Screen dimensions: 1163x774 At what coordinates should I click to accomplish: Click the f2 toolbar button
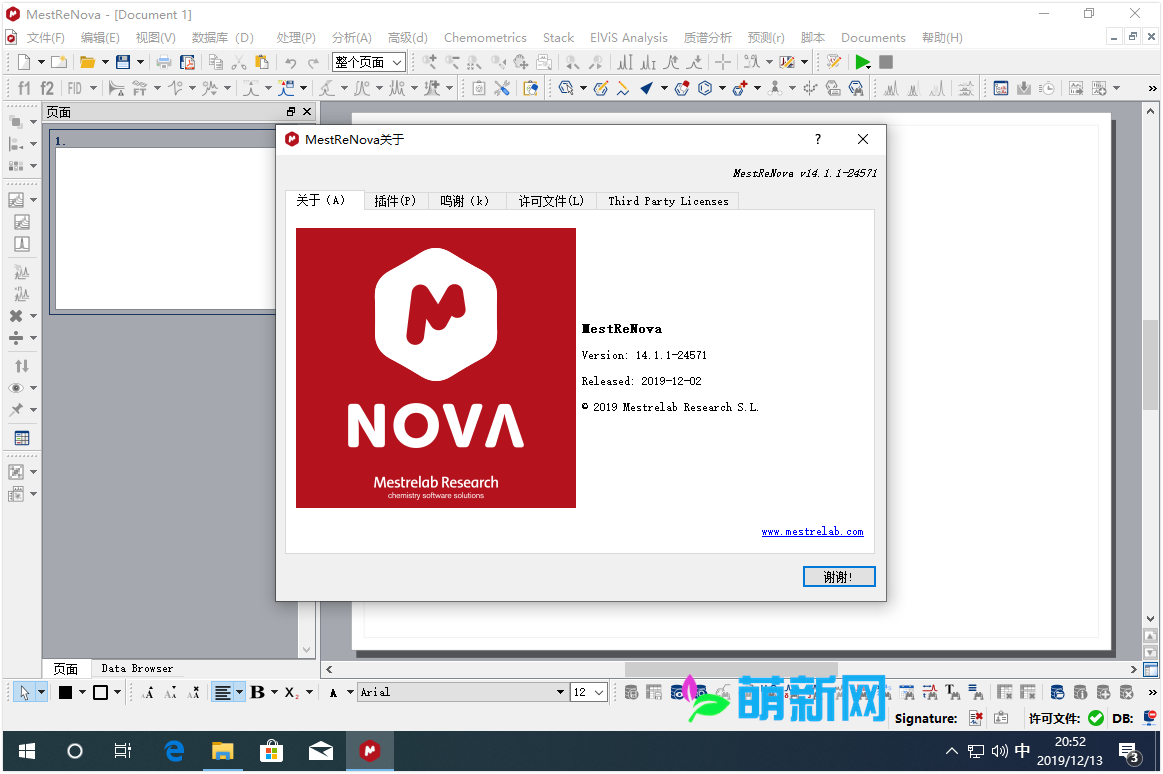tap(47, 88)
